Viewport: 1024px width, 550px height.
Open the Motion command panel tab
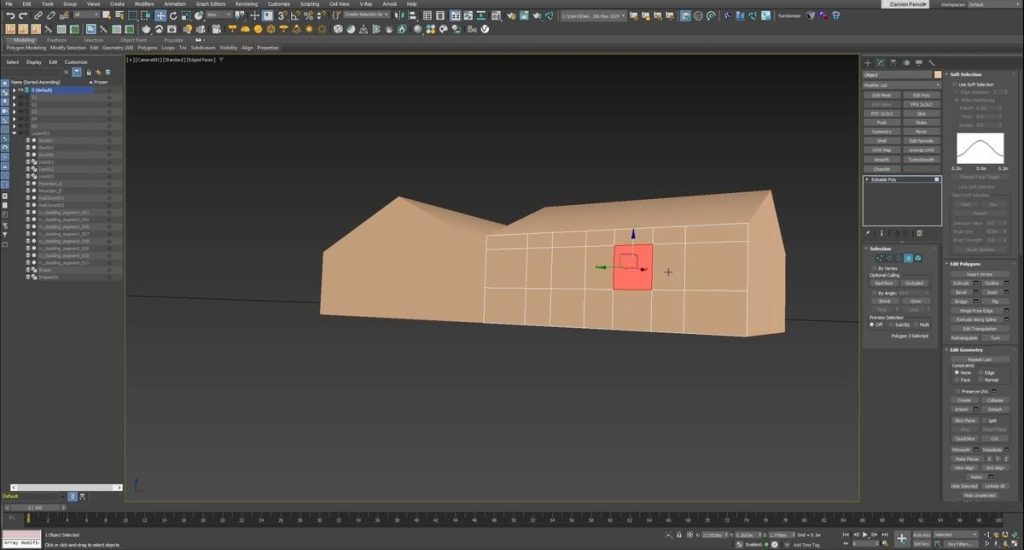[x=906, y=63]
